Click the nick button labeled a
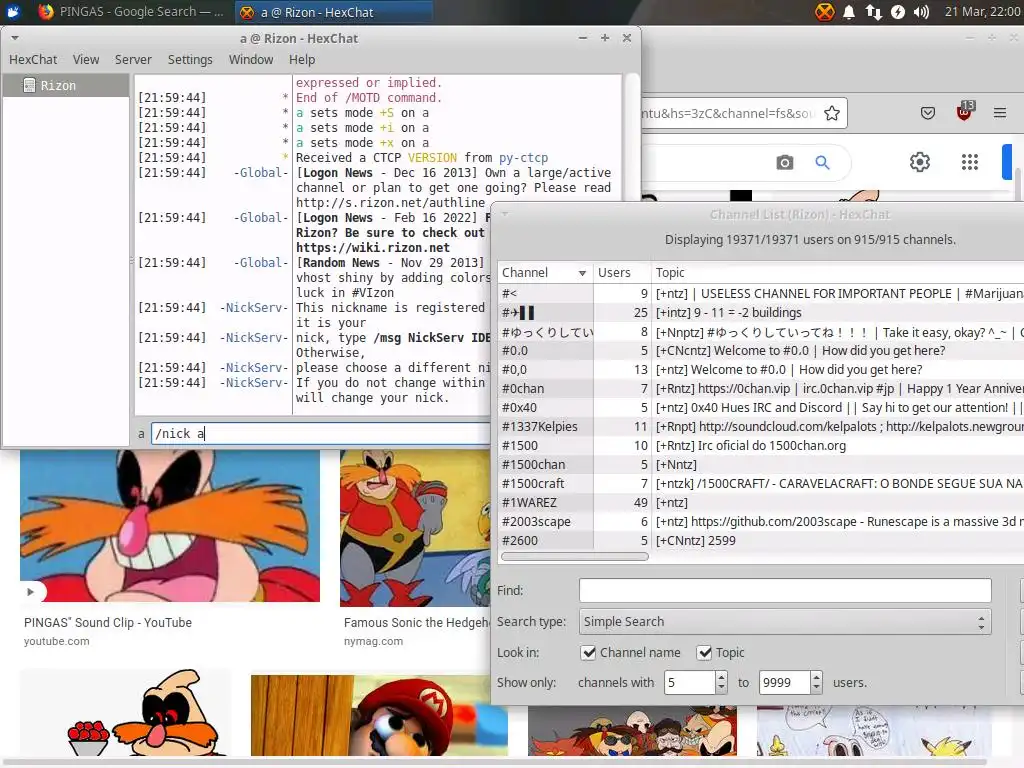Image resolution: width=1024 pixels, height=768 pixels. point(141,434)
